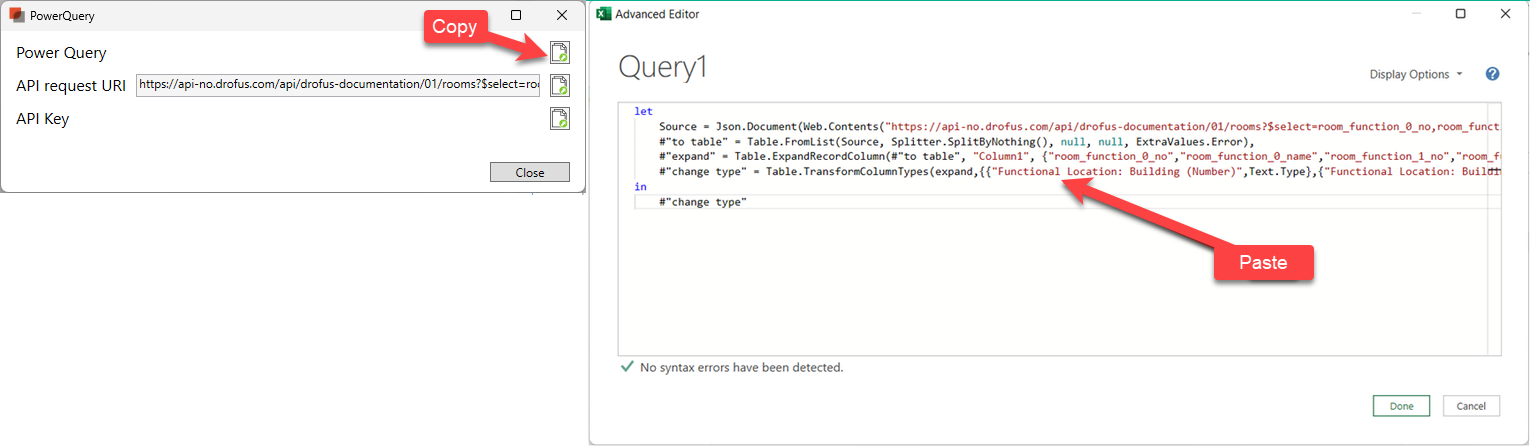This screenshot has width=1530, height=446.
Task: Click the final #"change type" line after in
Action: tap(703, 202)
